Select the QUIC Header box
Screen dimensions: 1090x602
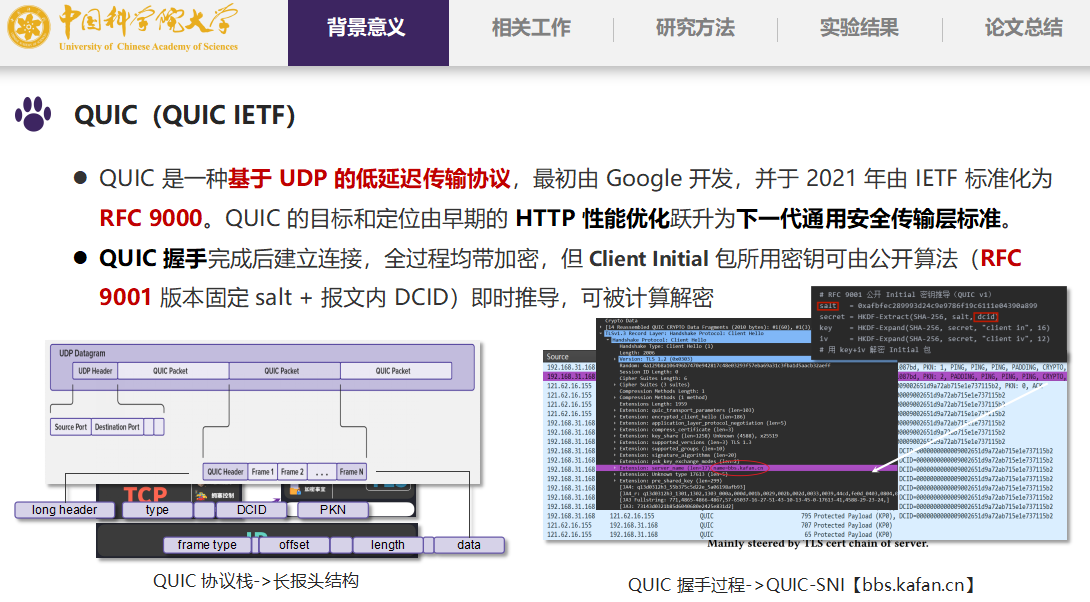point(225,471)
